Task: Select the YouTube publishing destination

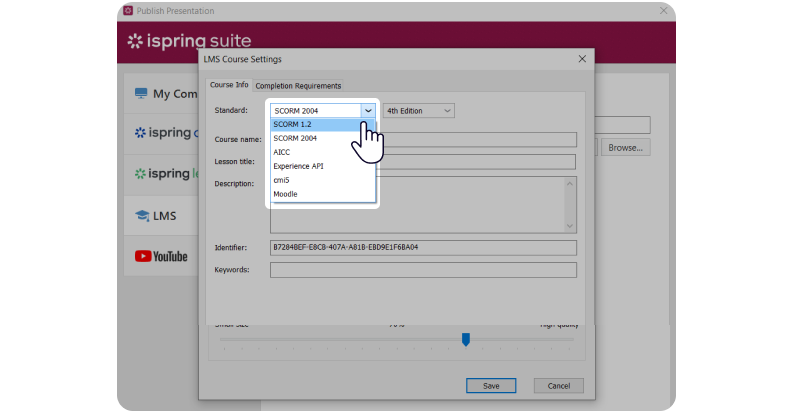Action: tap(162, 256)
